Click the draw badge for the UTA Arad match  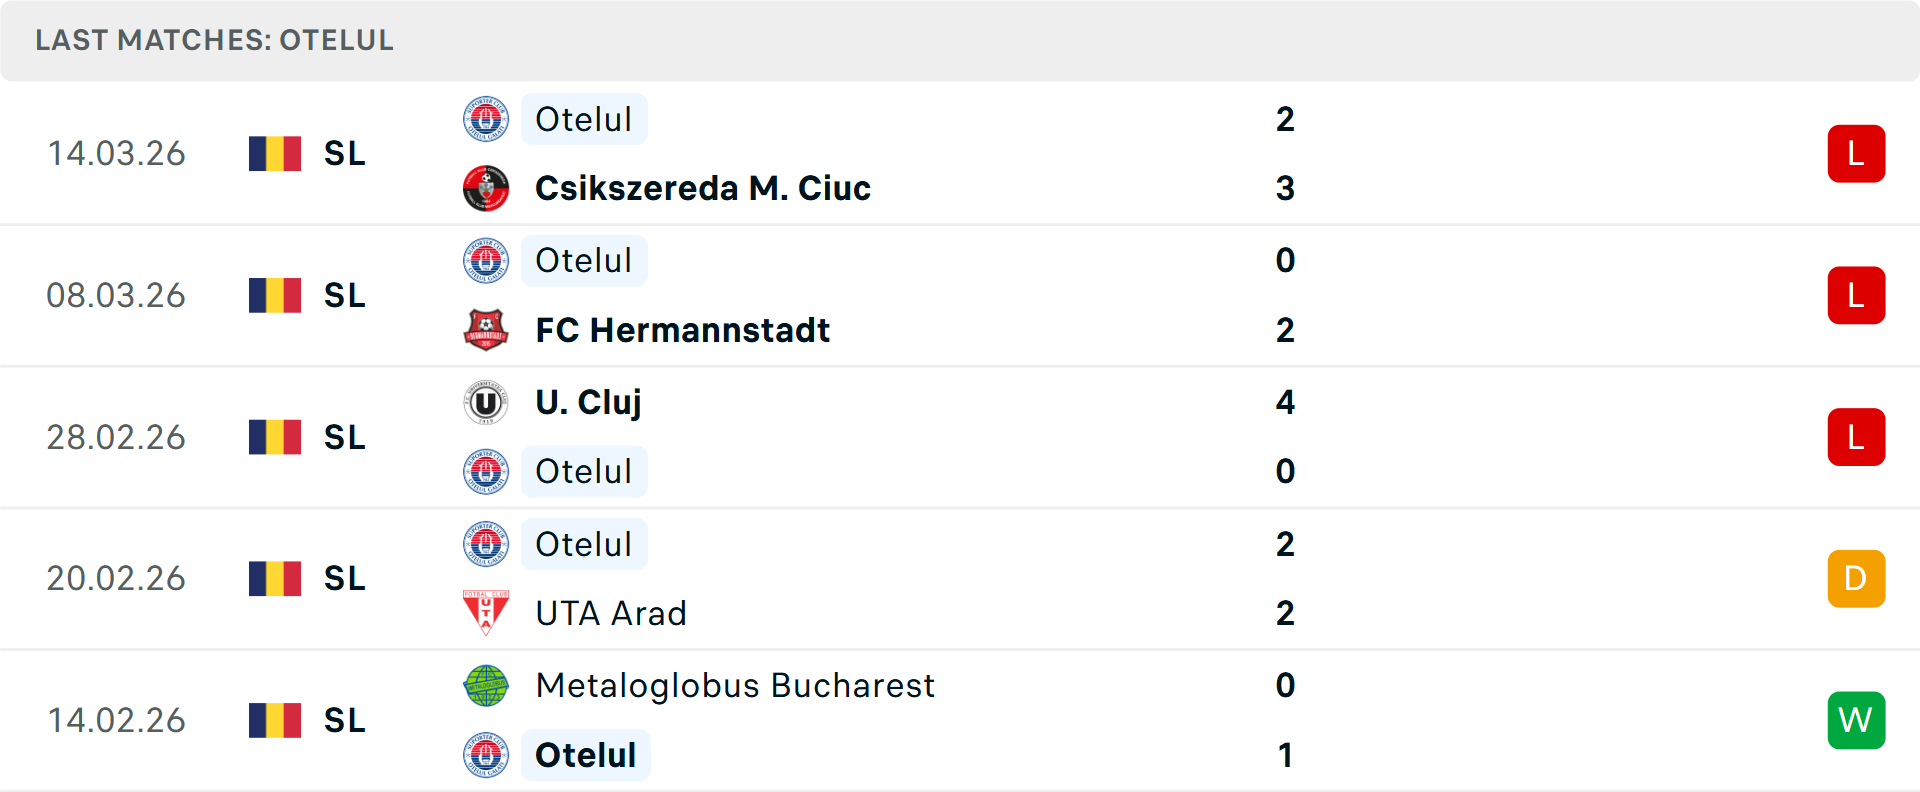(x=1856, y=578)
